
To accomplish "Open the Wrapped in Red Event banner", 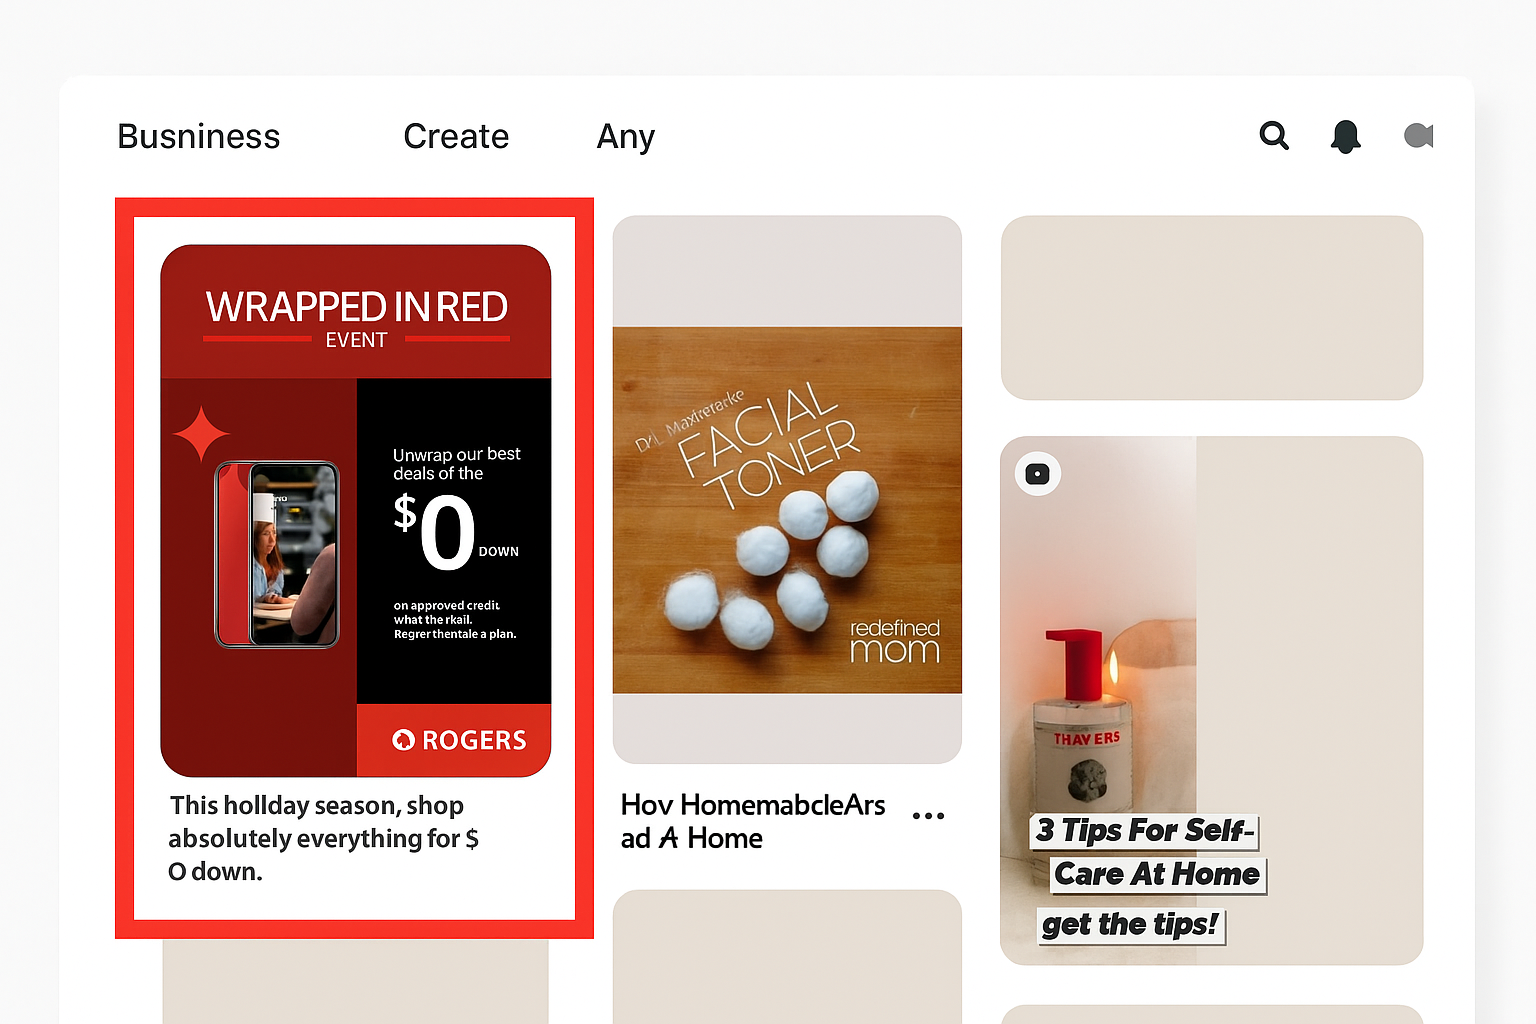I will click(356, 312).
